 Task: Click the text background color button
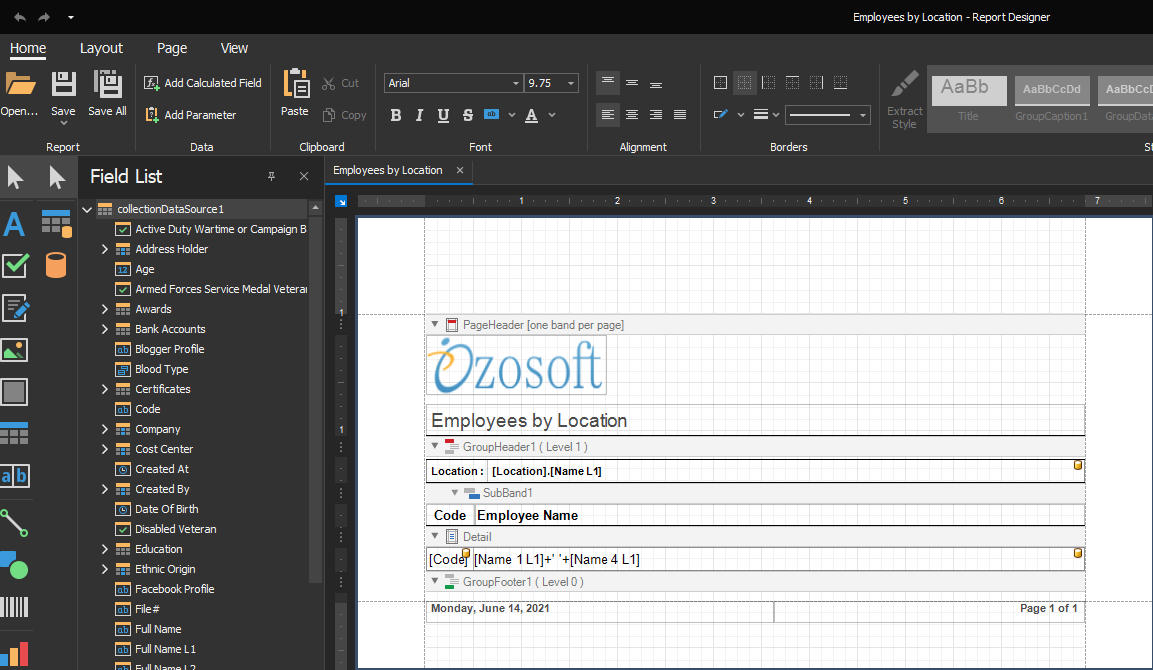pos(491,115)
